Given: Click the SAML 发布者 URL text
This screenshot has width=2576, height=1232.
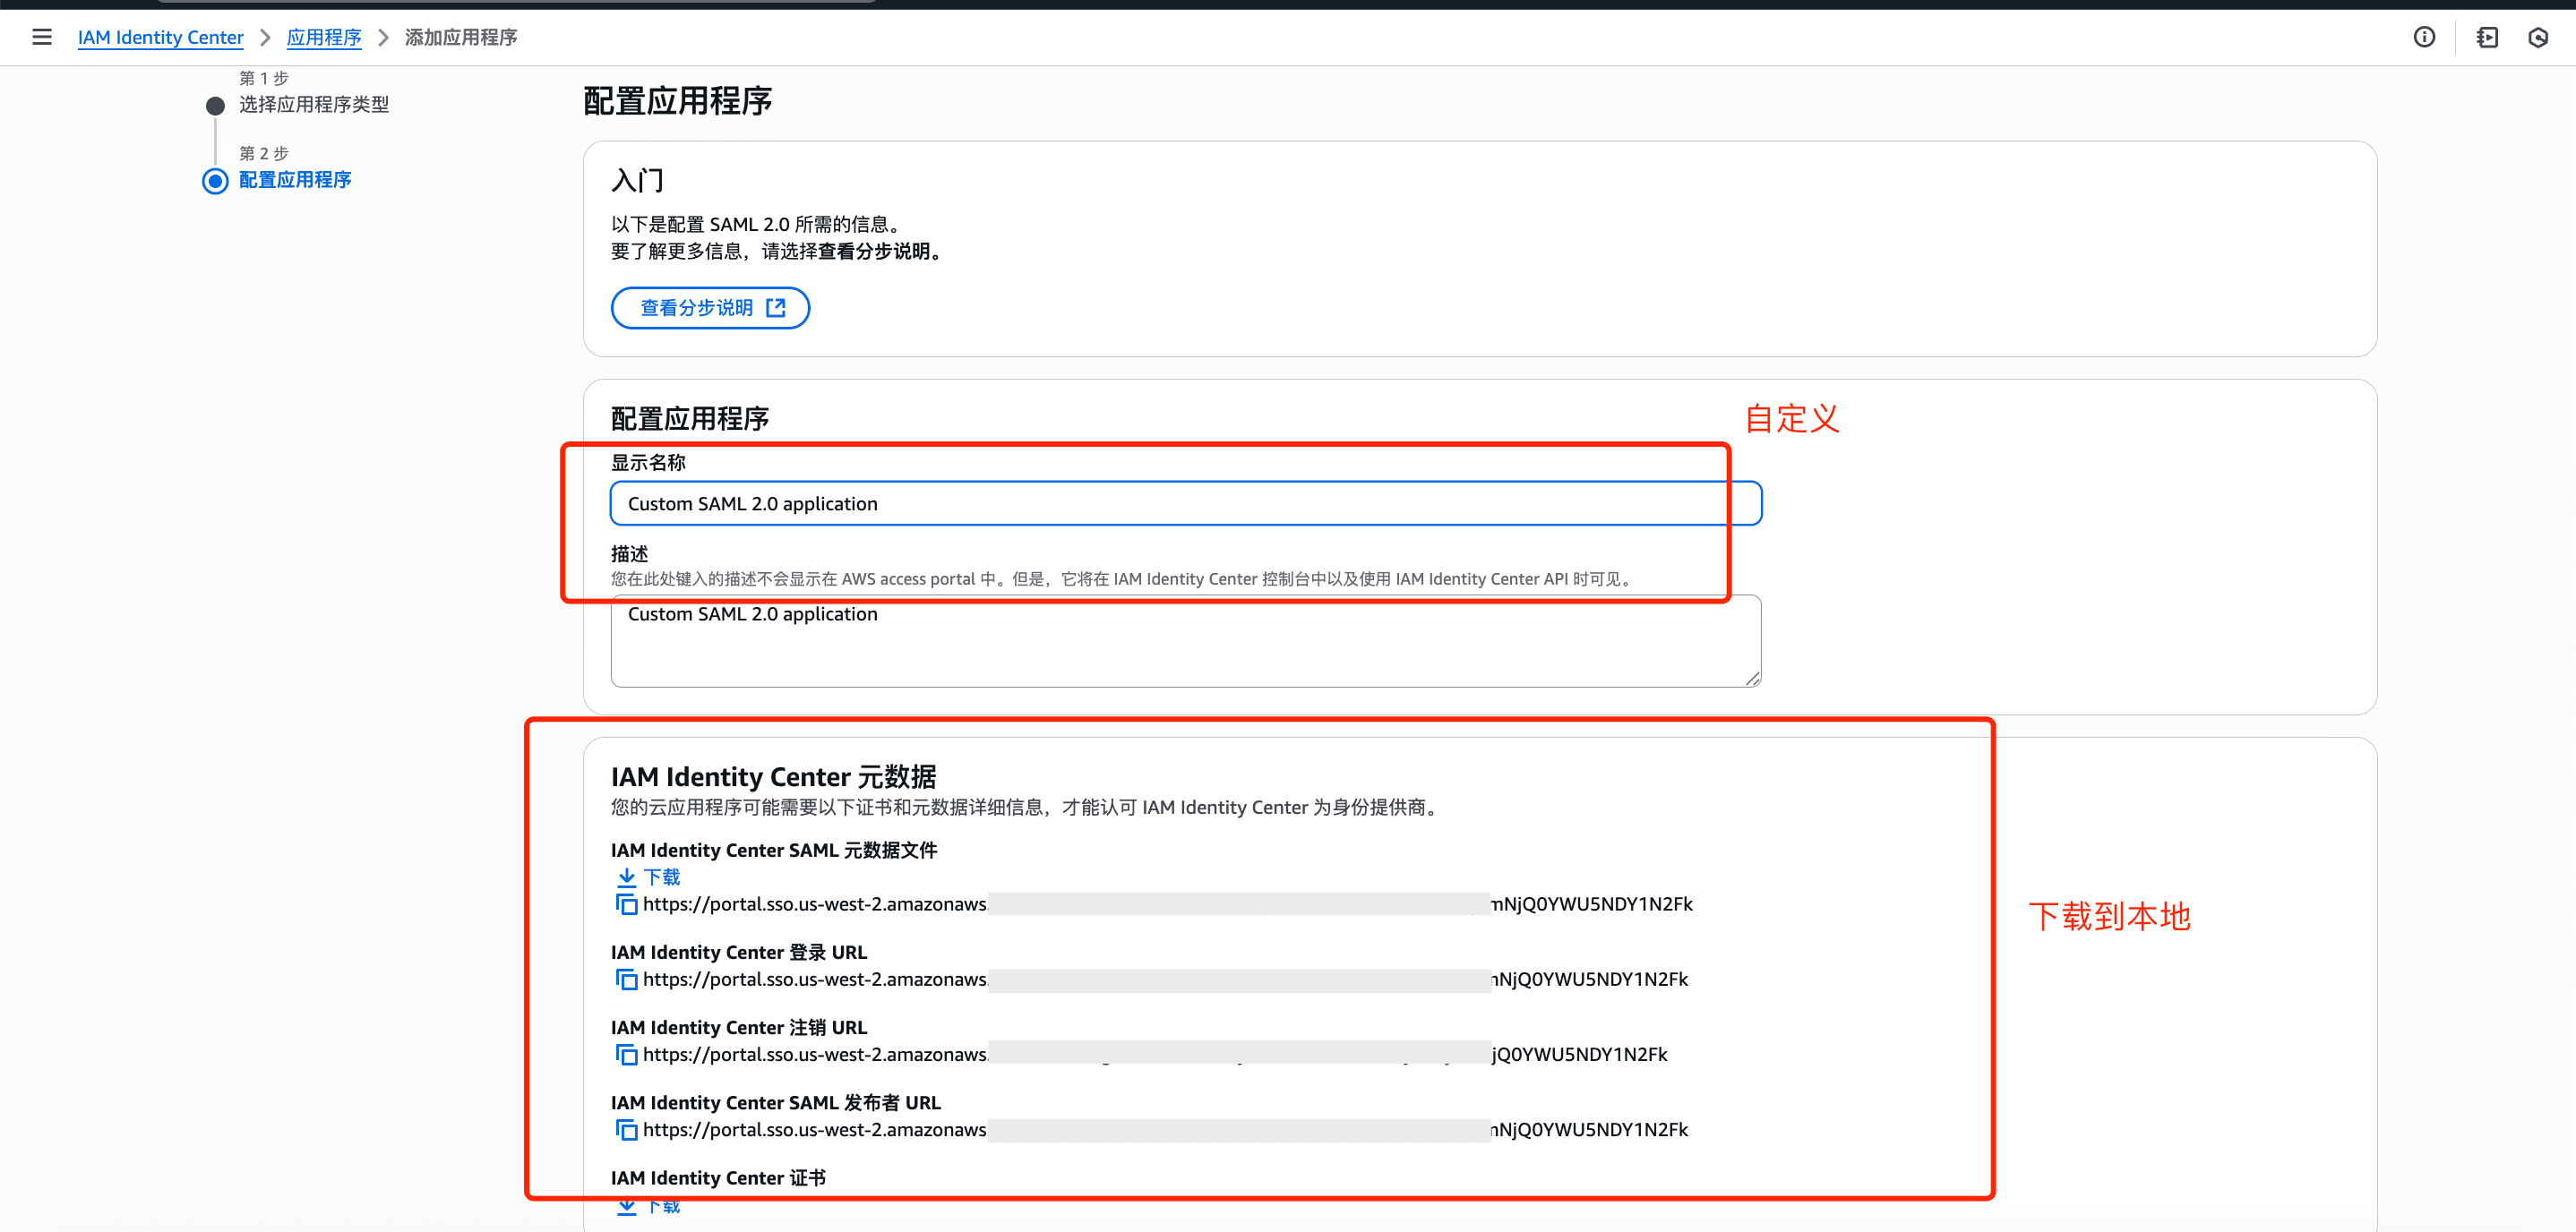Looking at the screenshot, I should coord(1165,1129).
